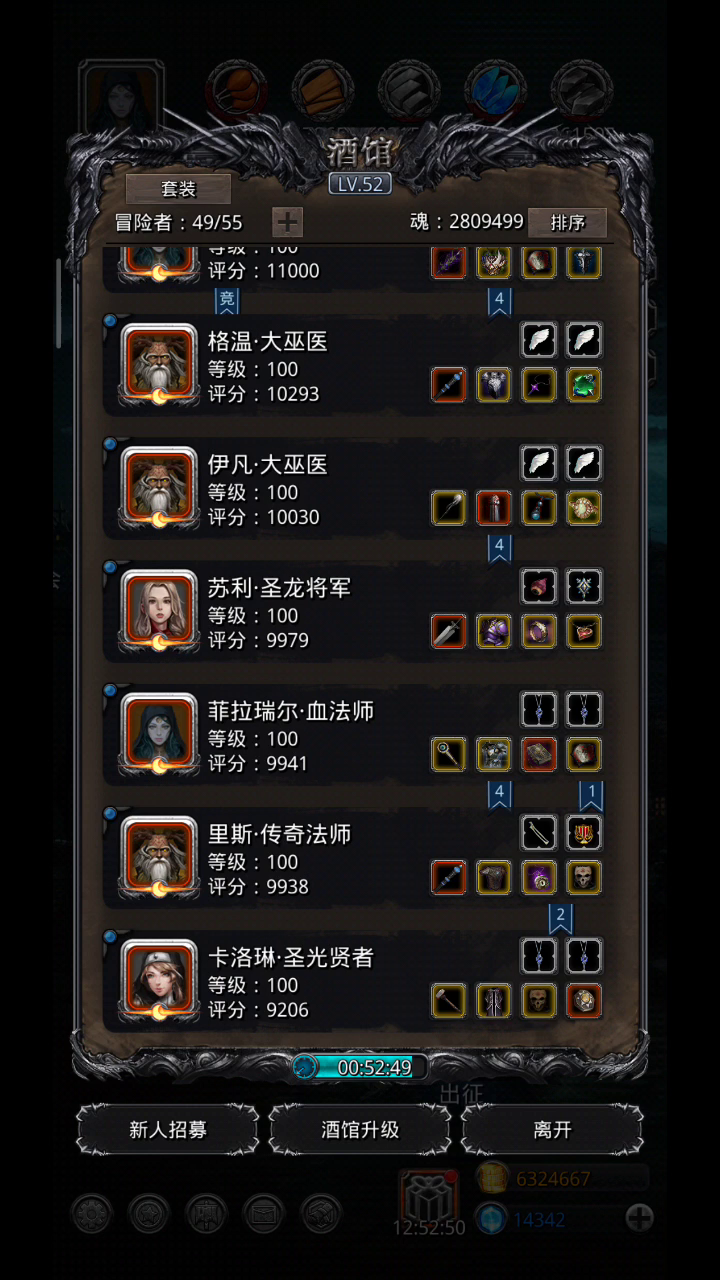Select the green gem item of 格温·大巫医
The image size is (720, 1280).
tap(584, 385)
